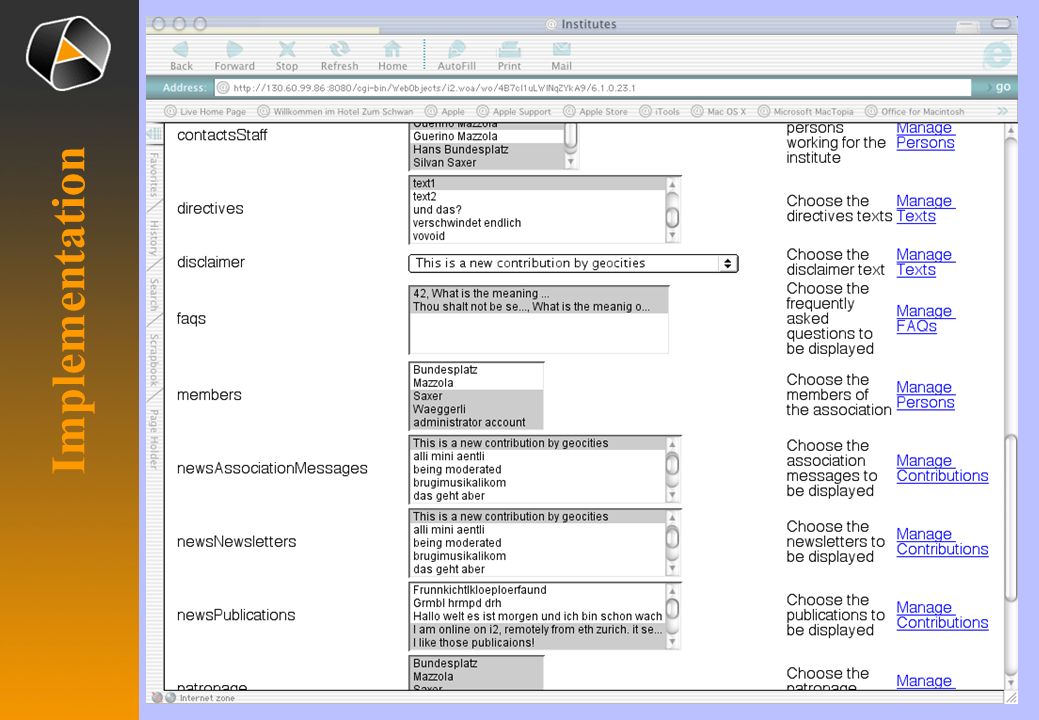Select Silvan Saxer in contactsStaff list

click(487, 163)
